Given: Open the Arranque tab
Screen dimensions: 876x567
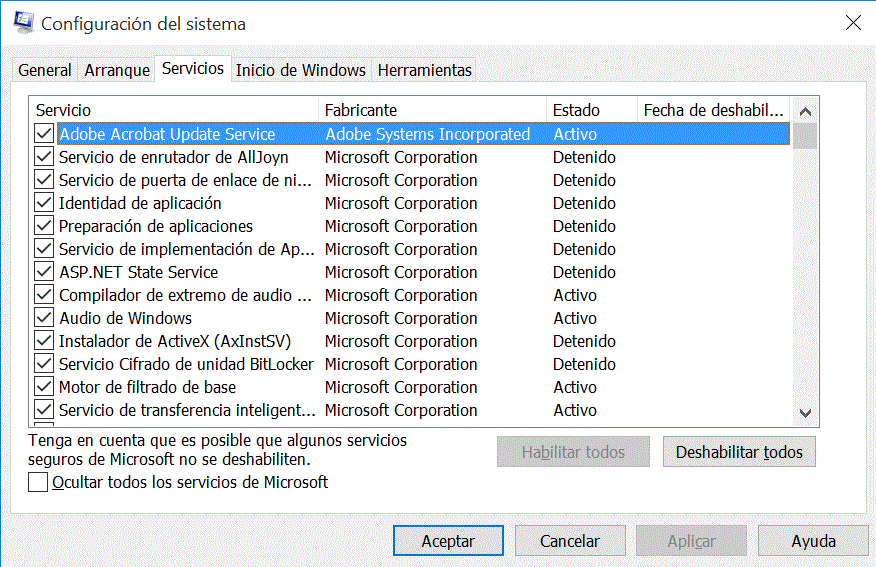Looking at the screenshot, I should coord(117,70).
